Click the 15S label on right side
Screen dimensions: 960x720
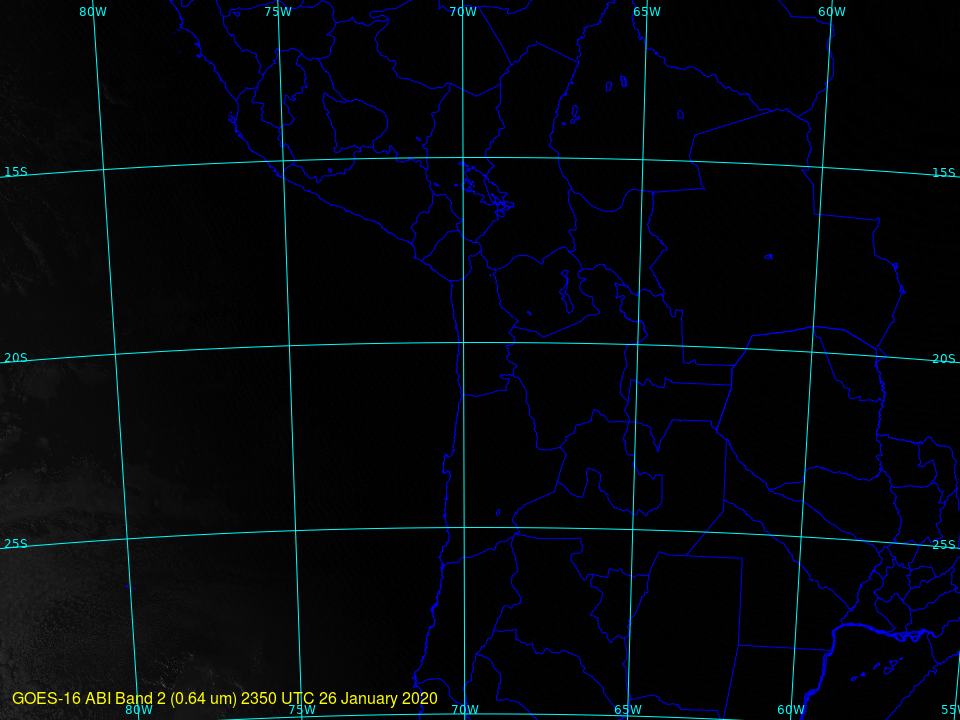click(943, 173)
